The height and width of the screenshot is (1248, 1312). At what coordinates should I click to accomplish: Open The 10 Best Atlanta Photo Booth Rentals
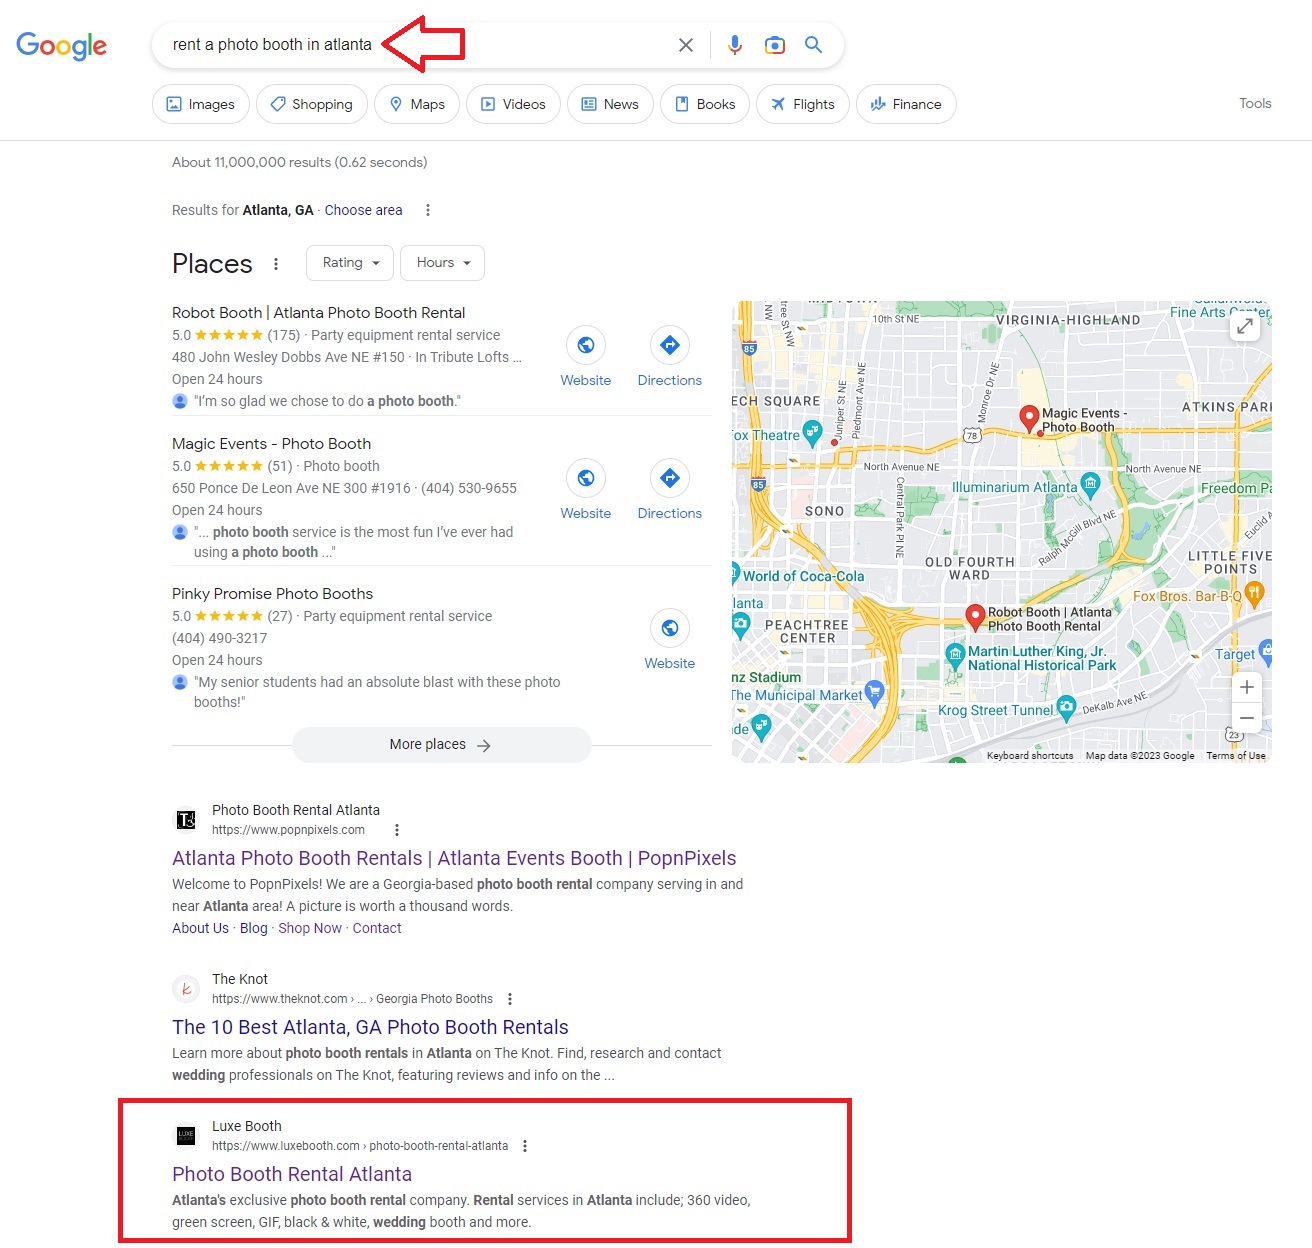click(370, 1027)
